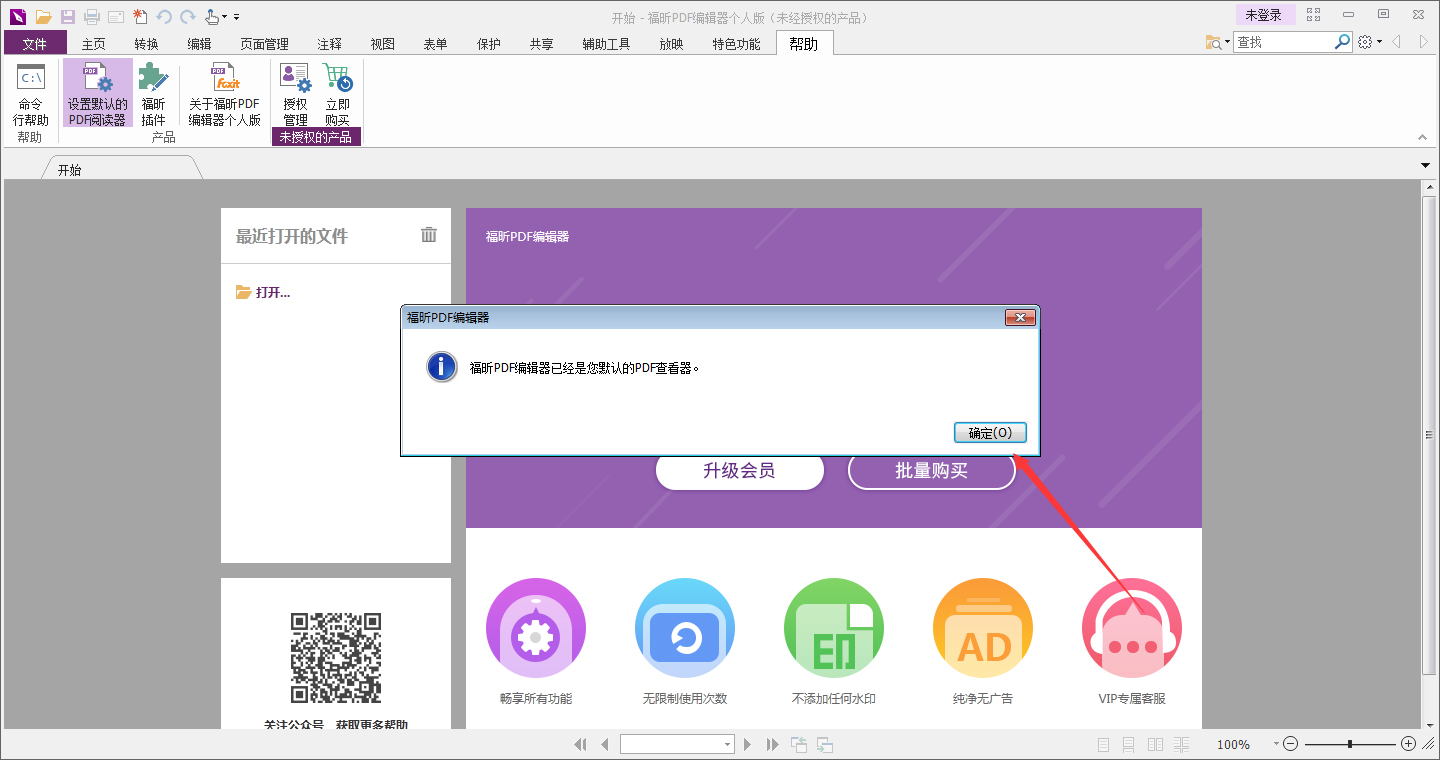
Task: Select the 开始 document tab
Action: 68,168
